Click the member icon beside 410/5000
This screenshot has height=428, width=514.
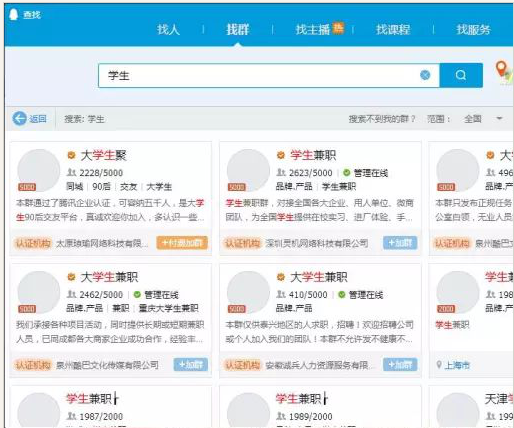pos(281,294)
